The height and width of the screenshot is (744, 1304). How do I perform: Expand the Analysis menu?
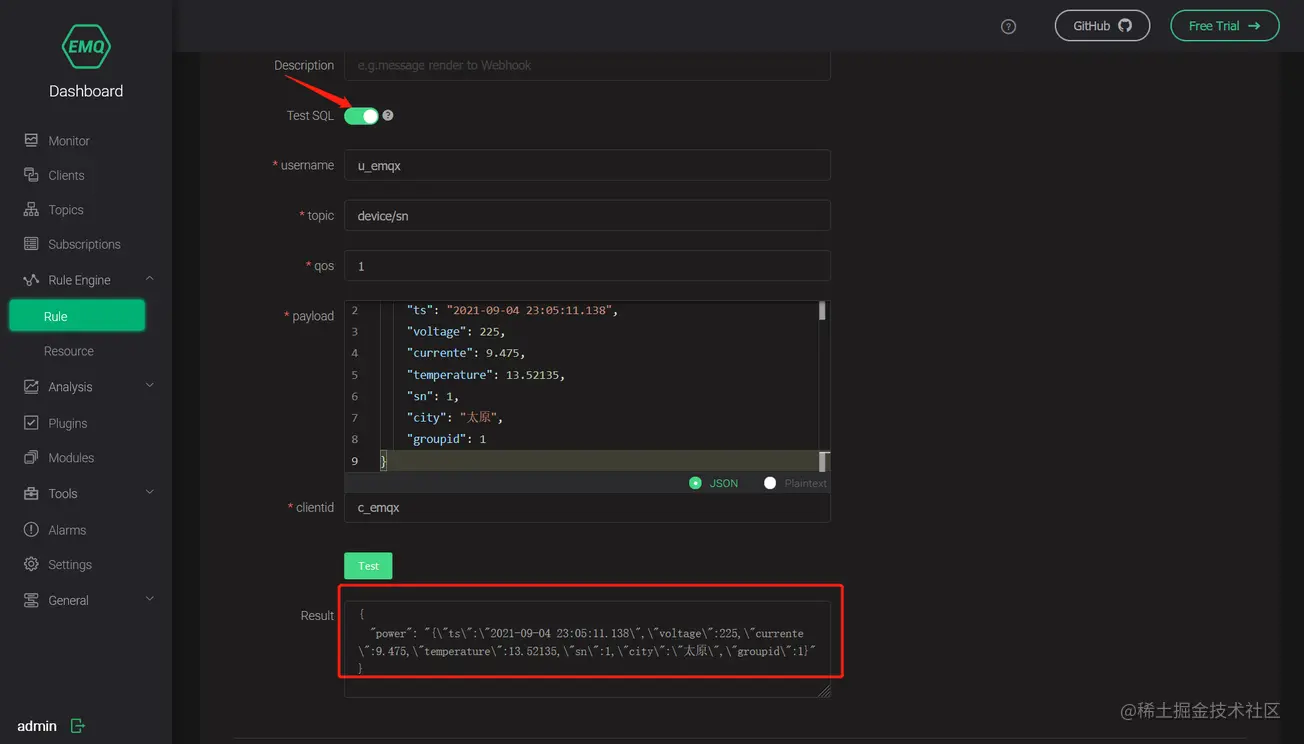point(150,386)
